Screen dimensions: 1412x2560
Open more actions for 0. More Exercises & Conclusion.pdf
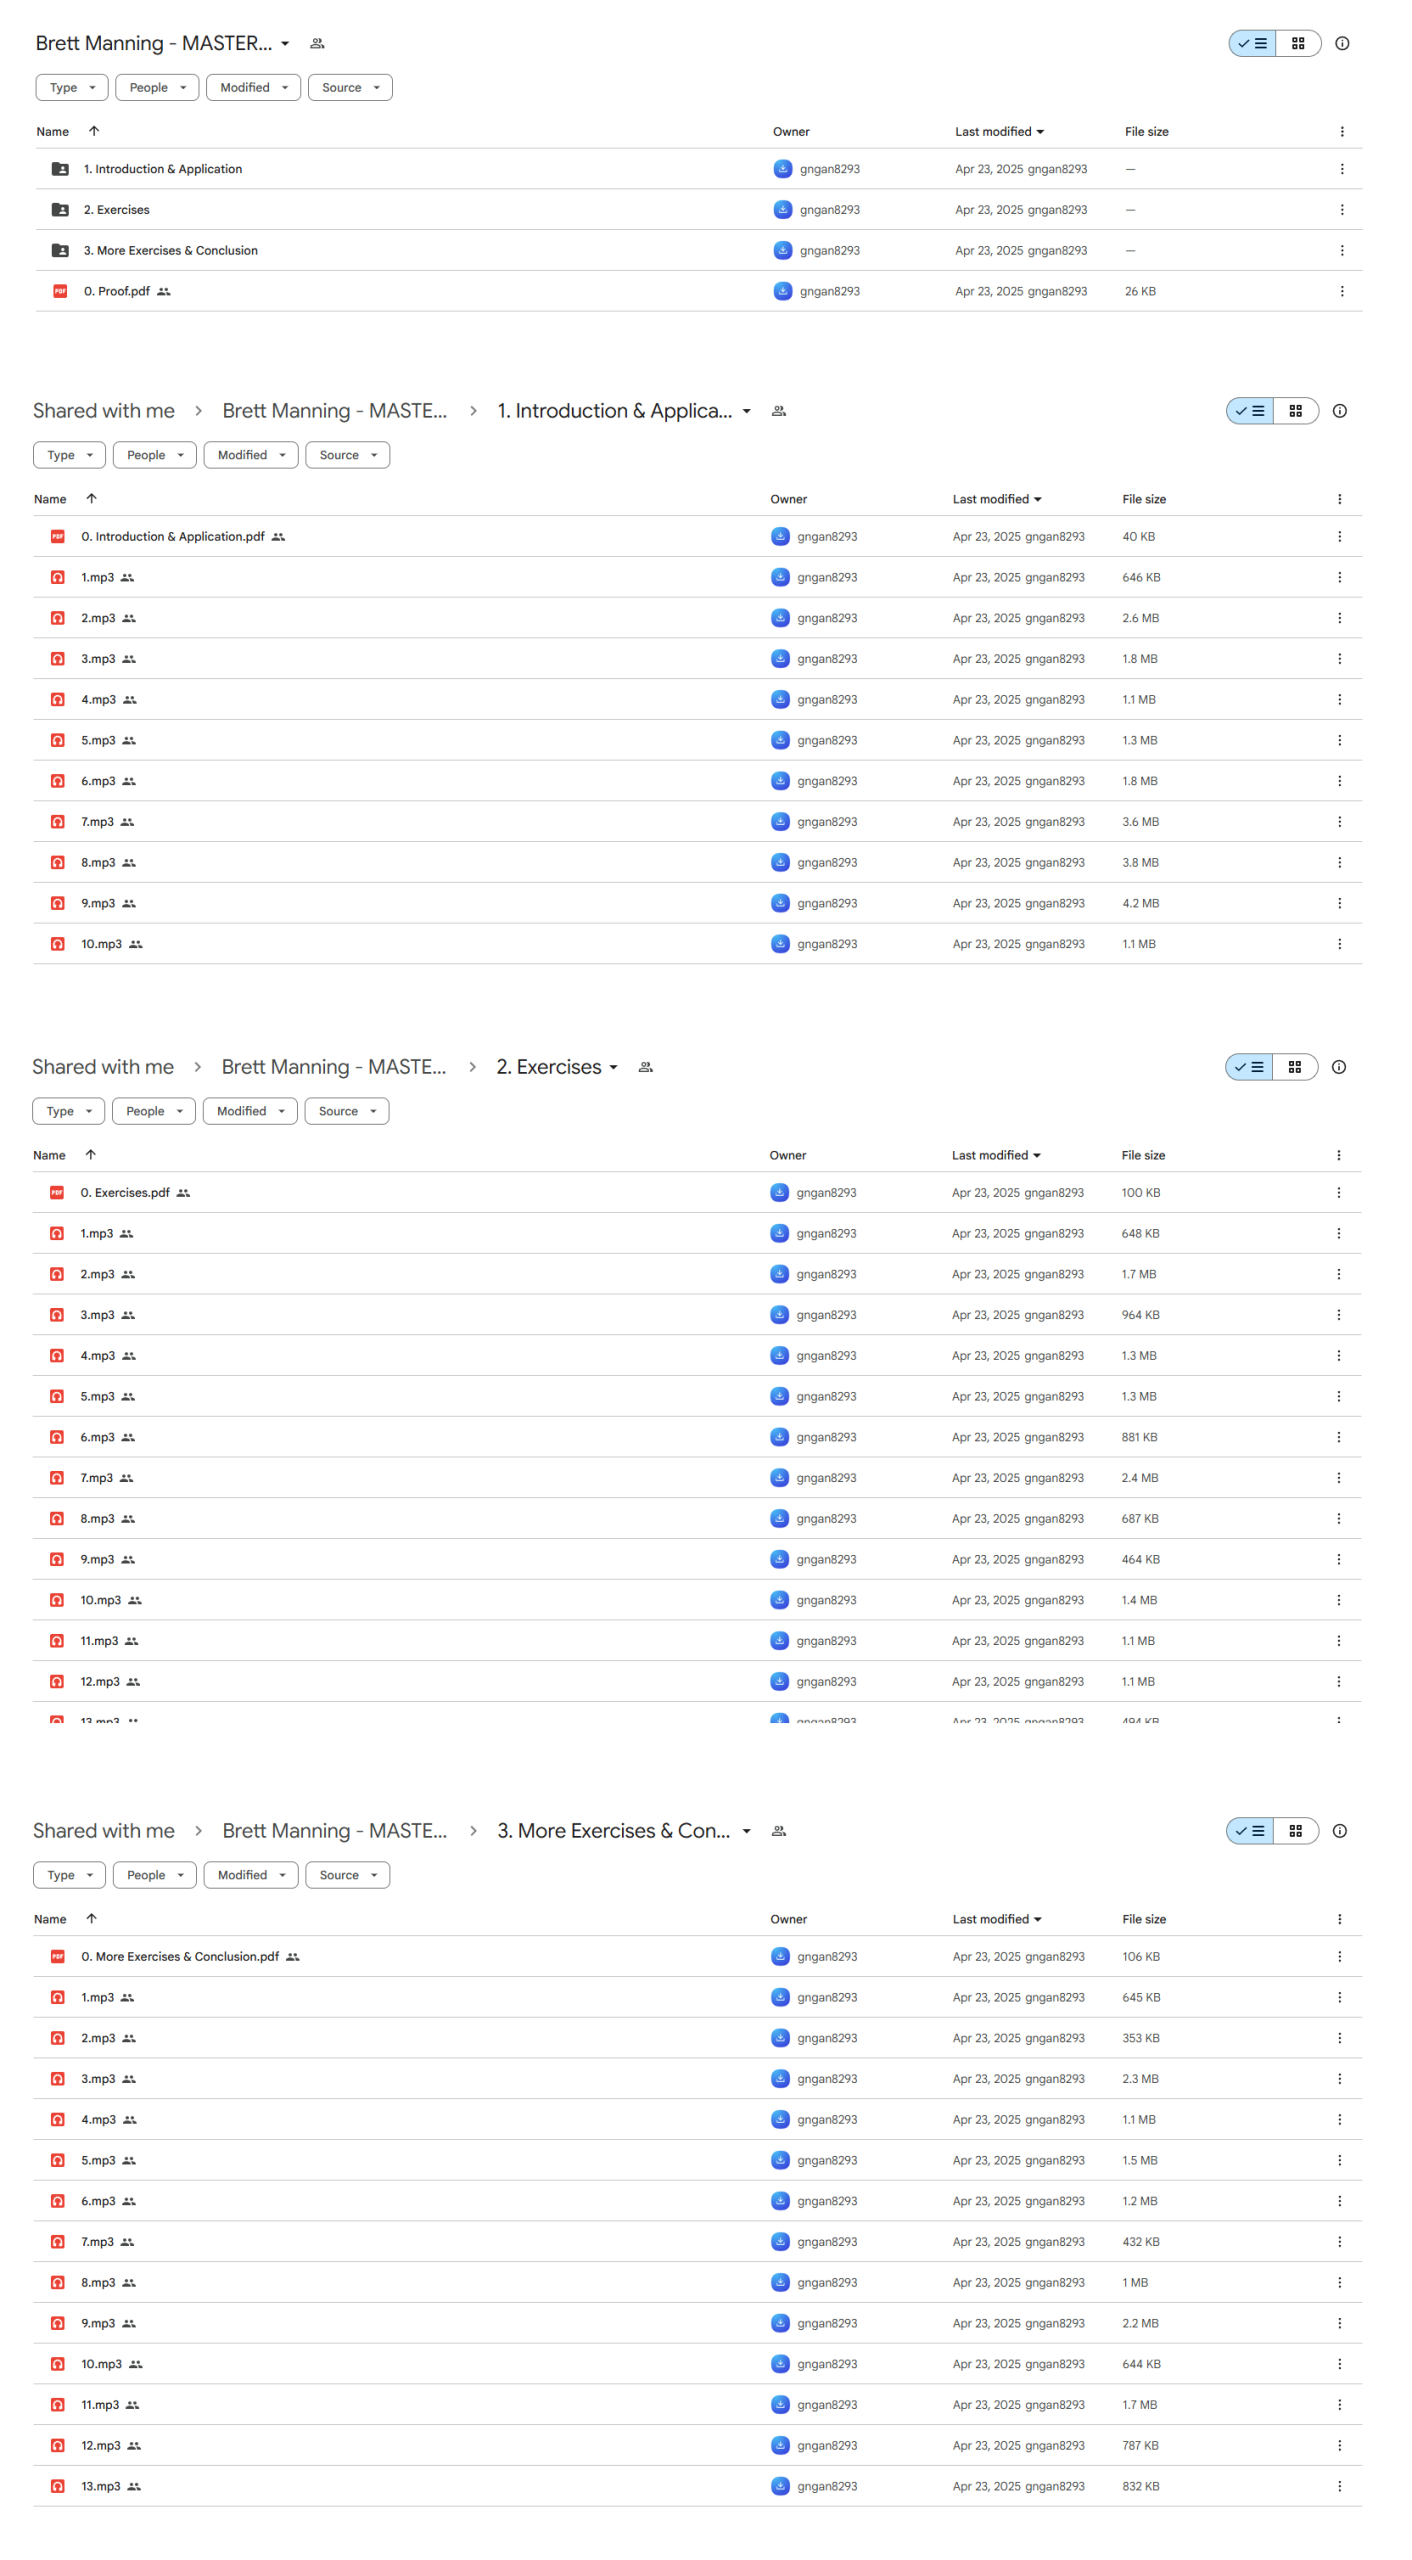pos(1339,1957)
